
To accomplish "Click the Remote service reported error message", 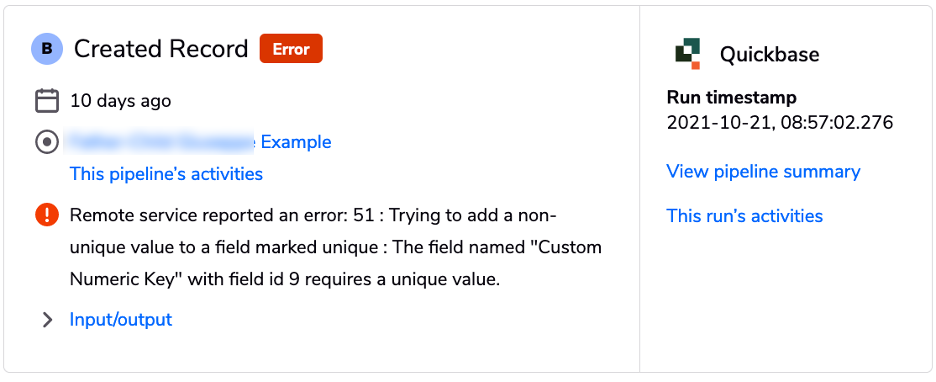I will [x=335, y=247].
